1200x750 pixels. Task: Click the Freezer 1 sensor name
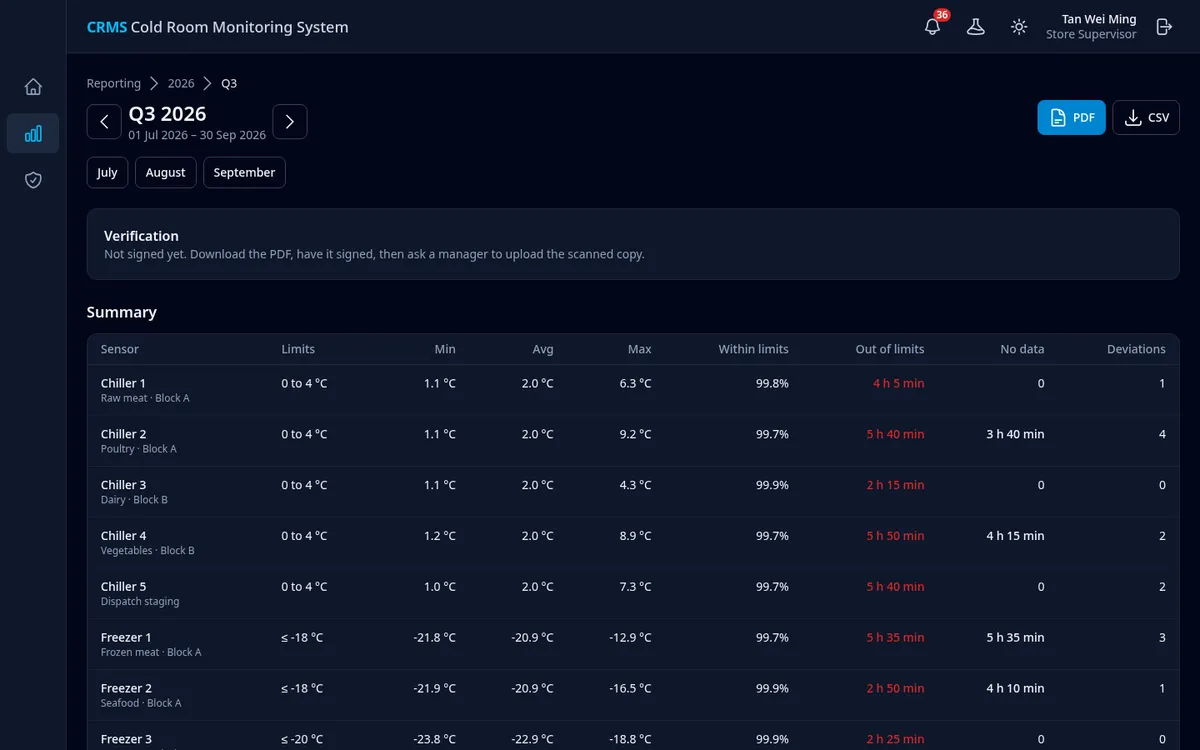pyautogui.click(x=126, y=637)
